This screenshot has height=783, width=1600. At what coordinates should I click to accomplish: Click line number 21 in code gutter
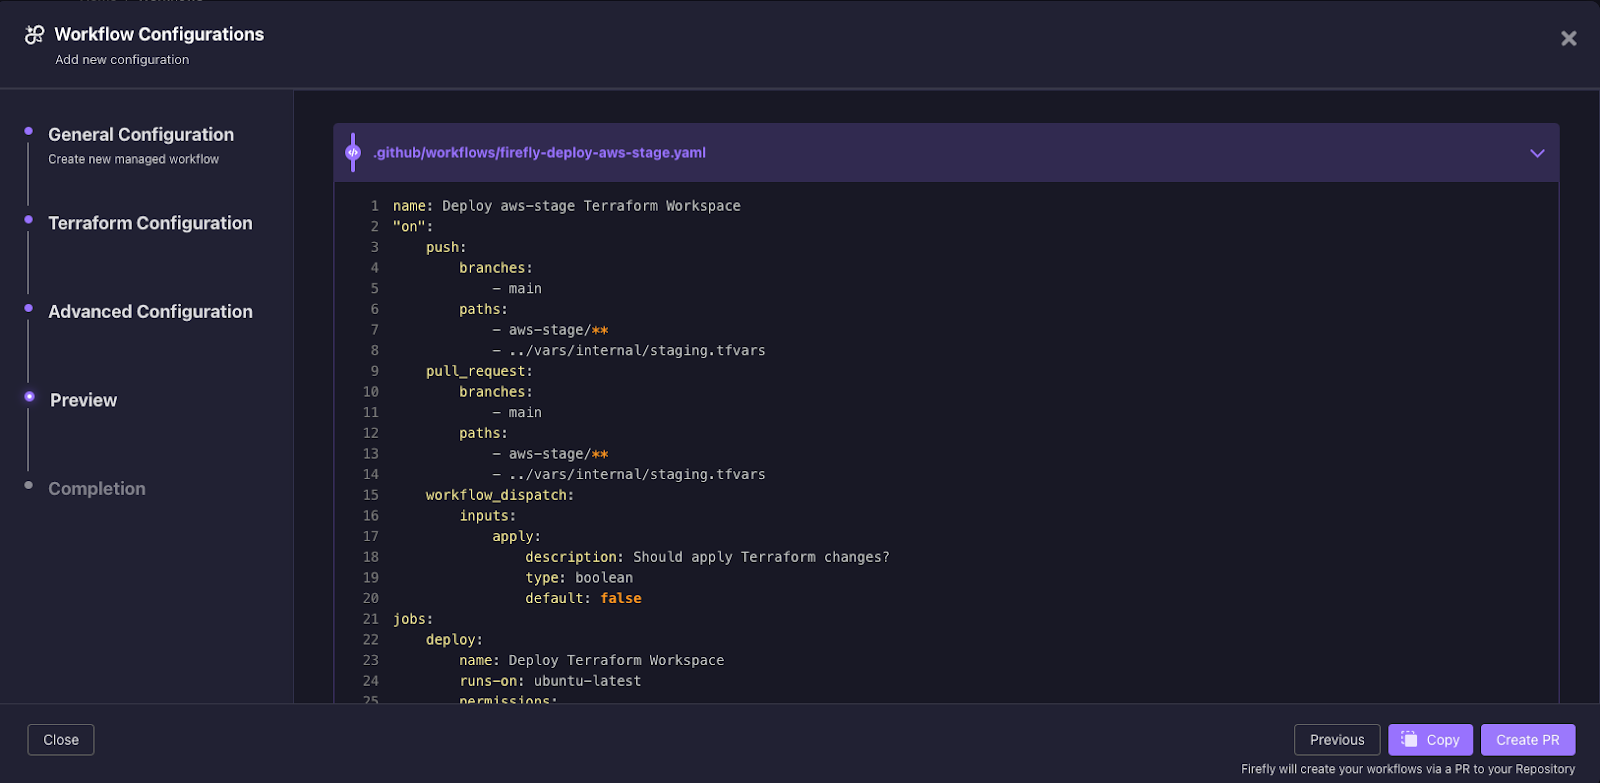[x=371, y=619]
